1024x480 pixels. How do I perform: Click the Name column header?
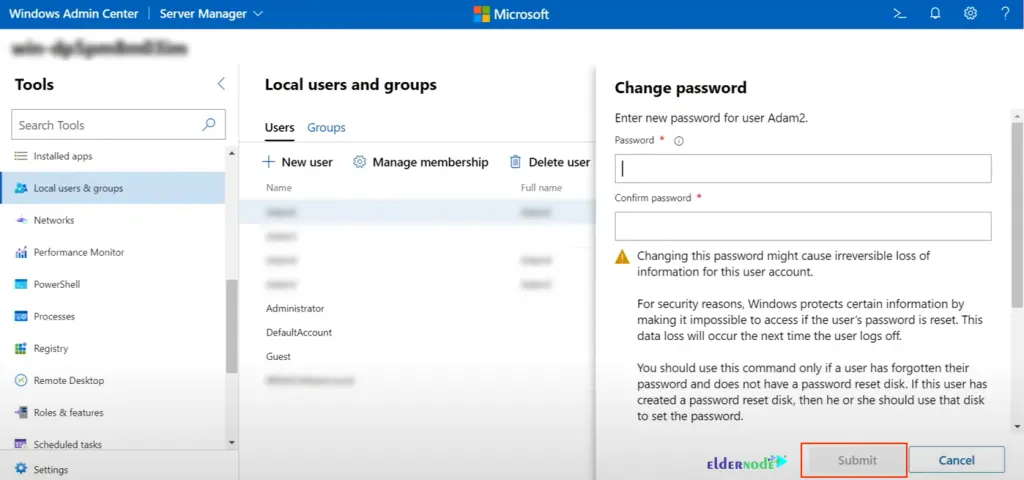tap(279, 187)
